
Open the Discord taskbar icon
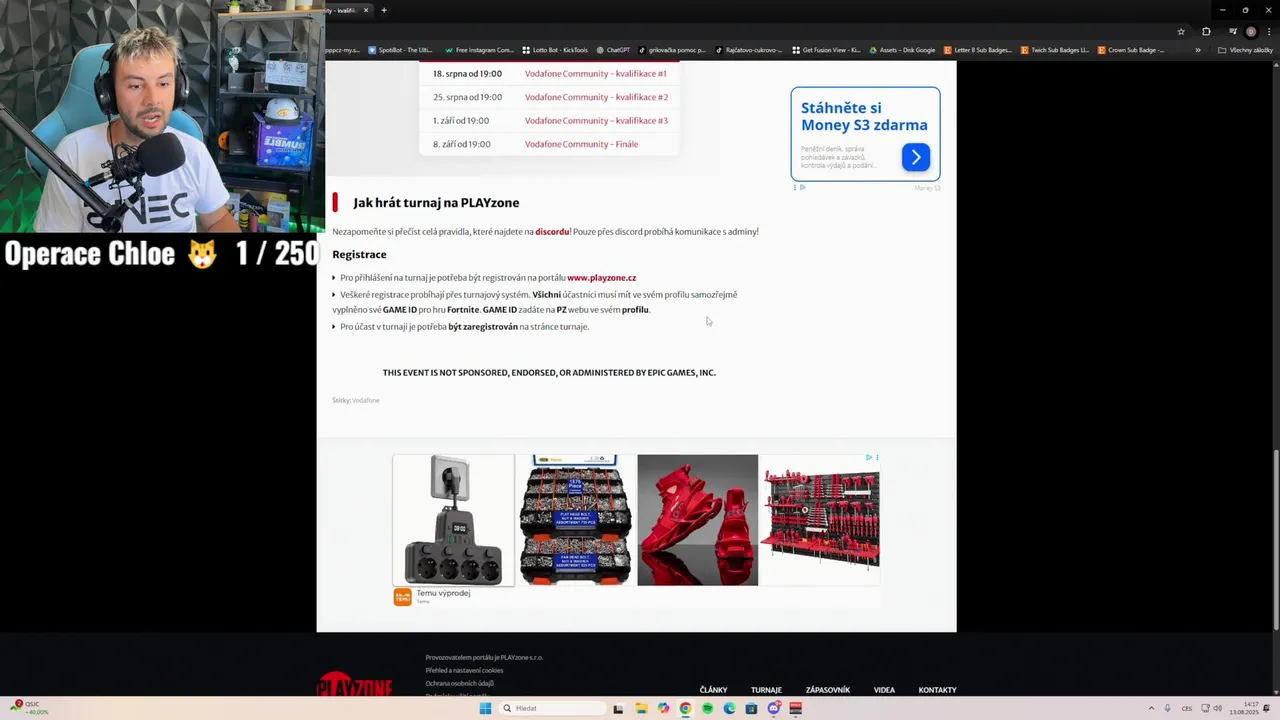click(773, 708)
